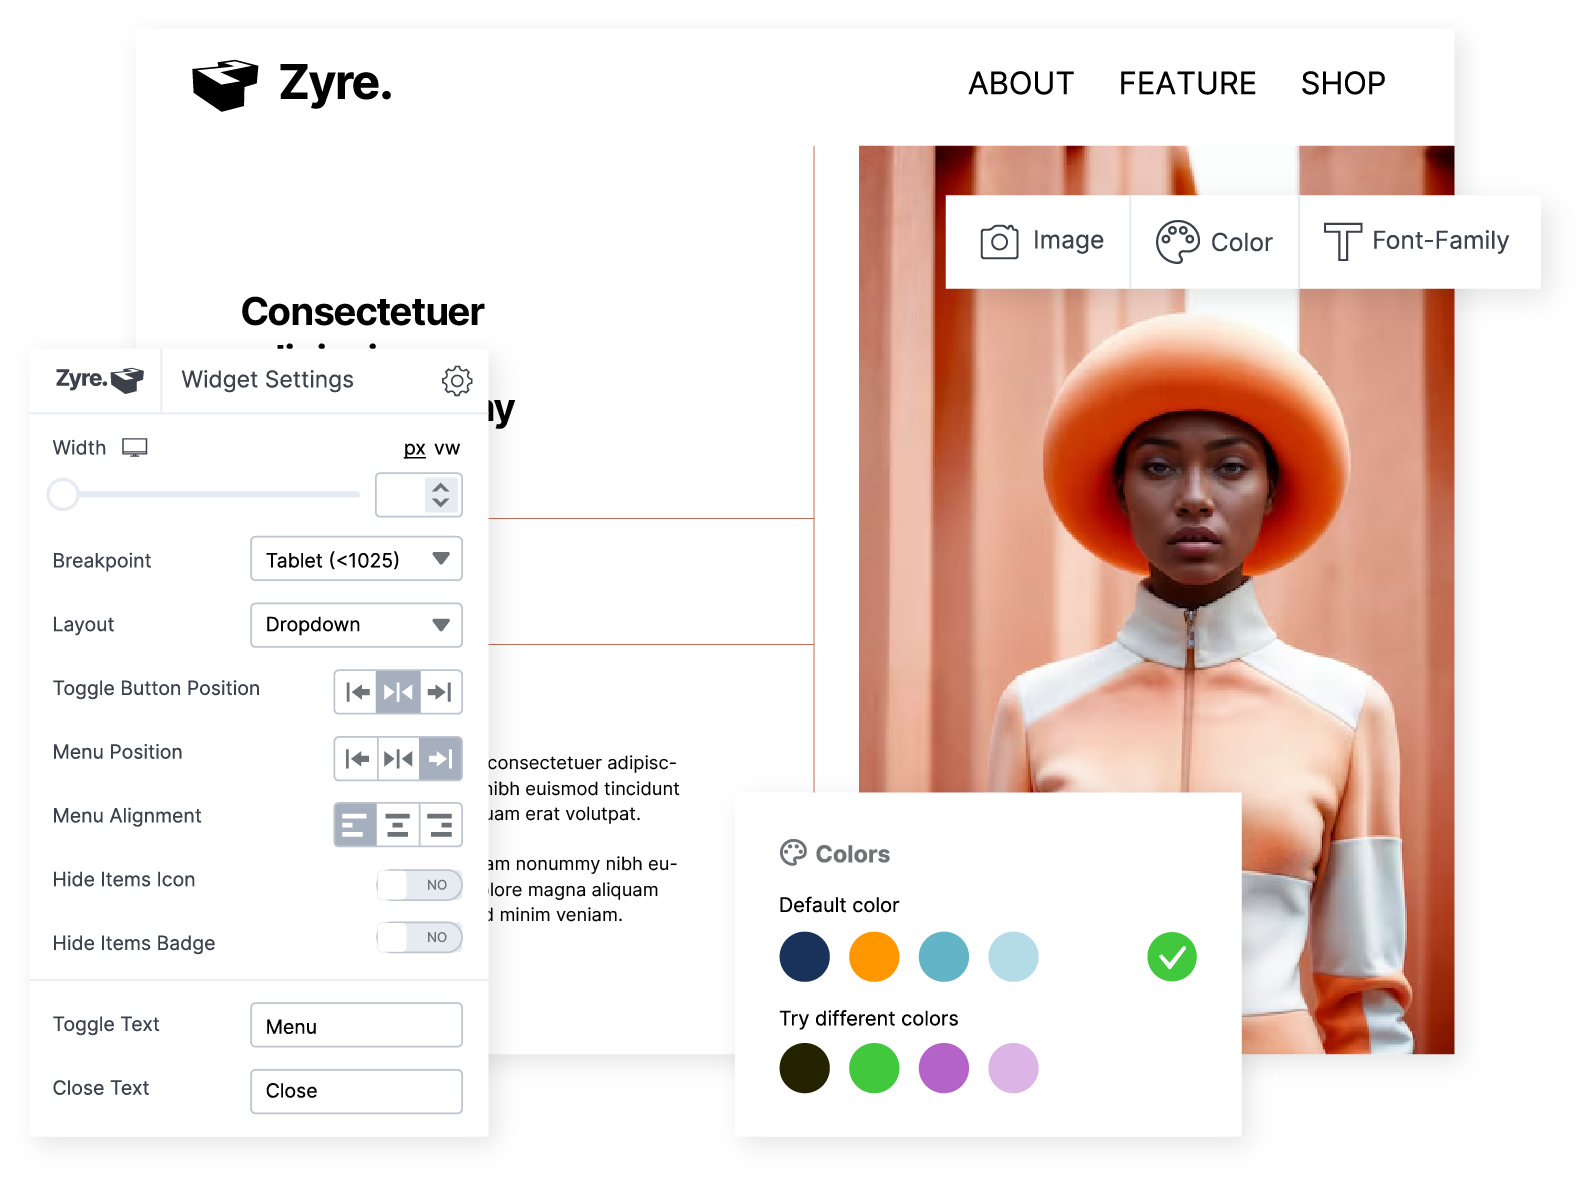Click the desktop device icon beside Width
Viewport: 1591px width, 1181px height.
134,448
